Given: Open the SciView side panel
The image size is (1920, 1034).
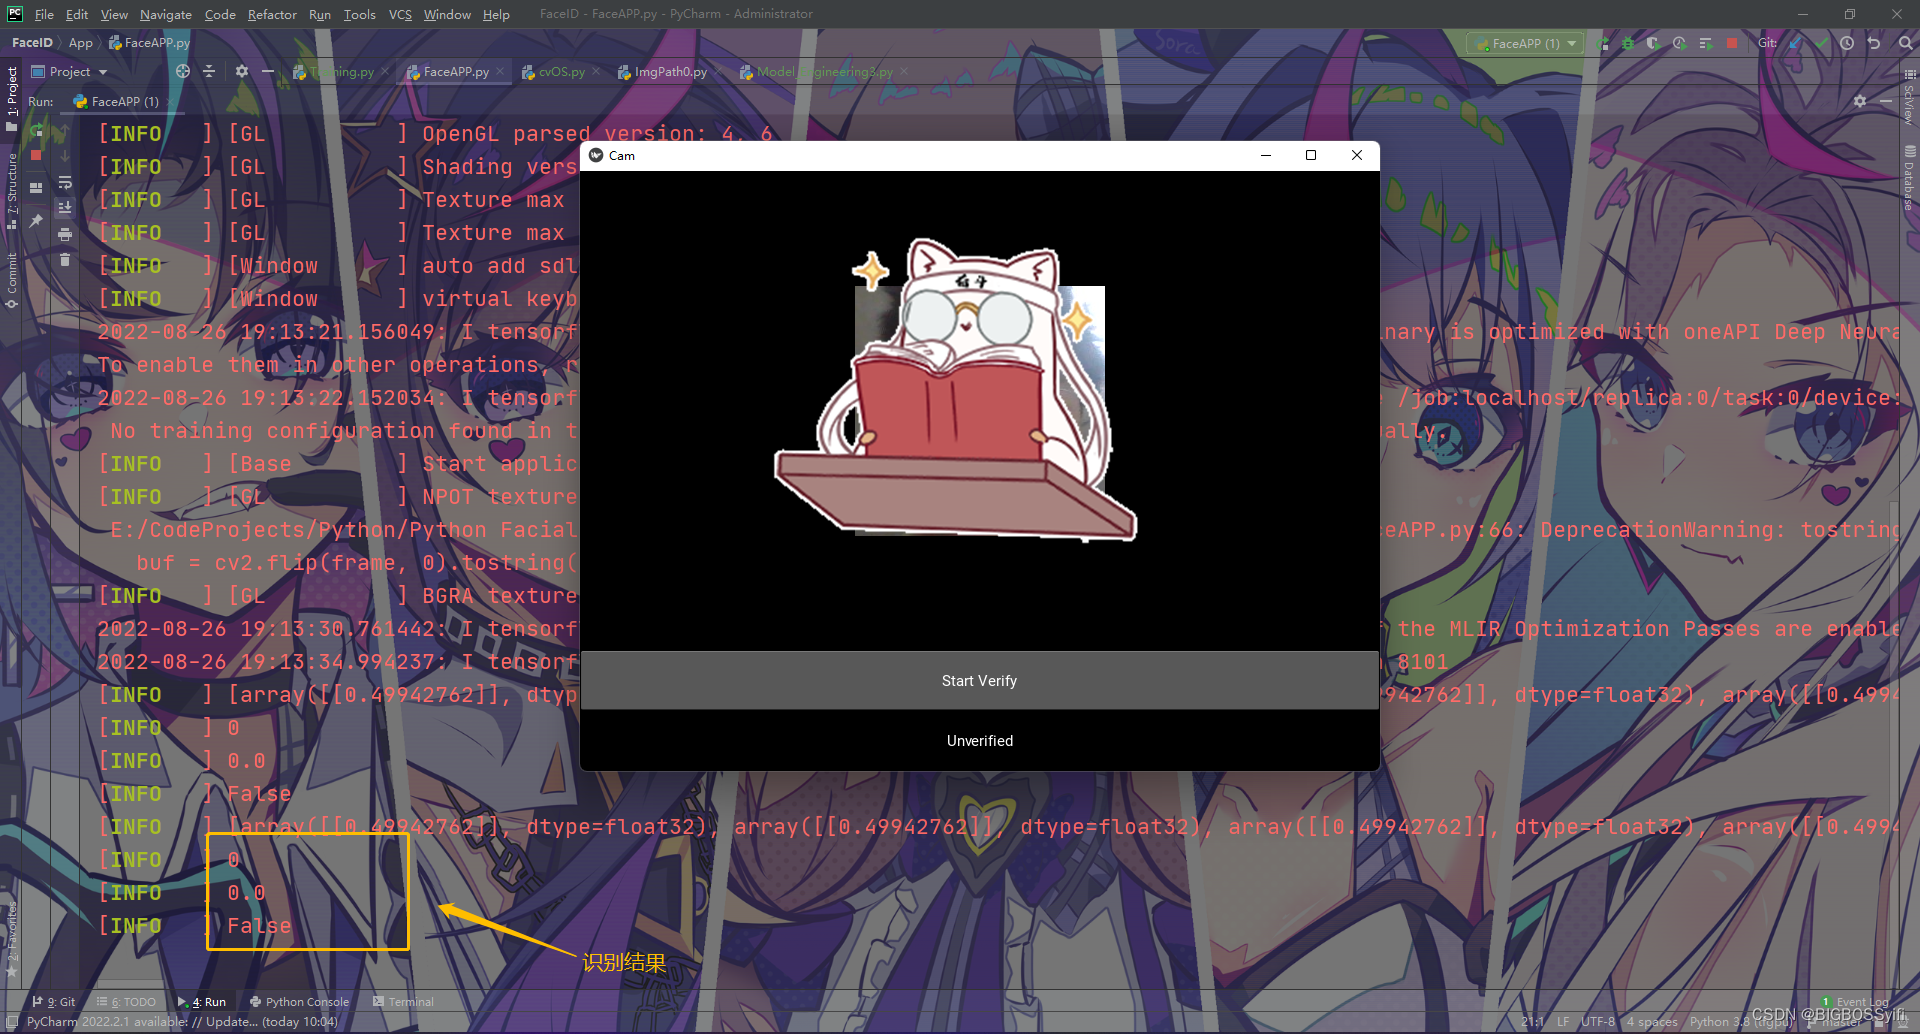Looking at the screenshot, I should coord(1908,97).
